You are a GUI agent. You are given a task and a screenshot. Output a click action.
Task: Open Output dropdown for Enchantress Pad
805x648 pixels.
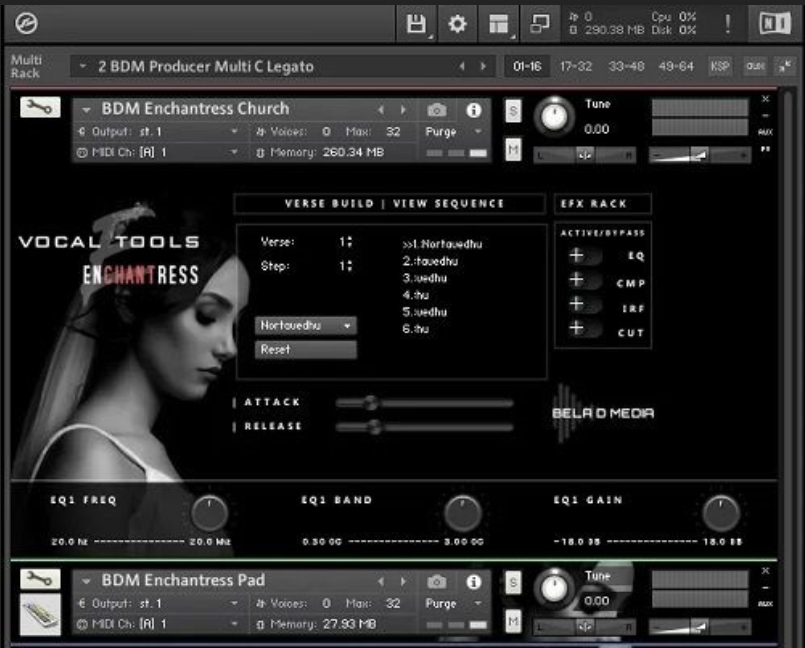[160, 604]
